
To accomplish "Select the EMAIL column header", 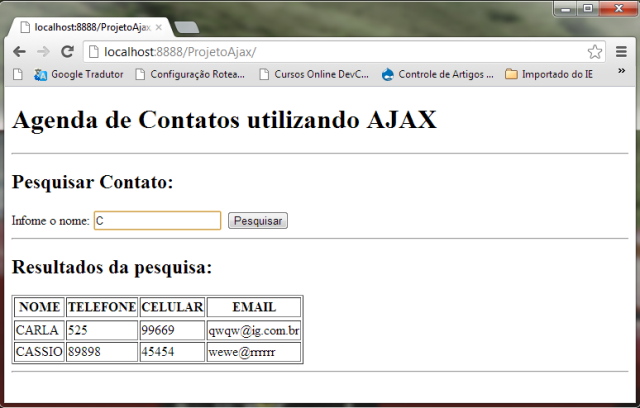I will [254, 307].
